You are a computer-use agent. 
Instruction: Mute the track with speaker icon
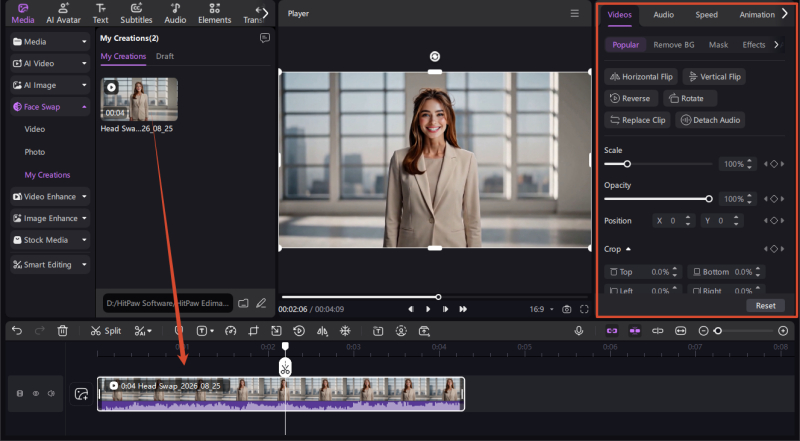pos(51,394)
